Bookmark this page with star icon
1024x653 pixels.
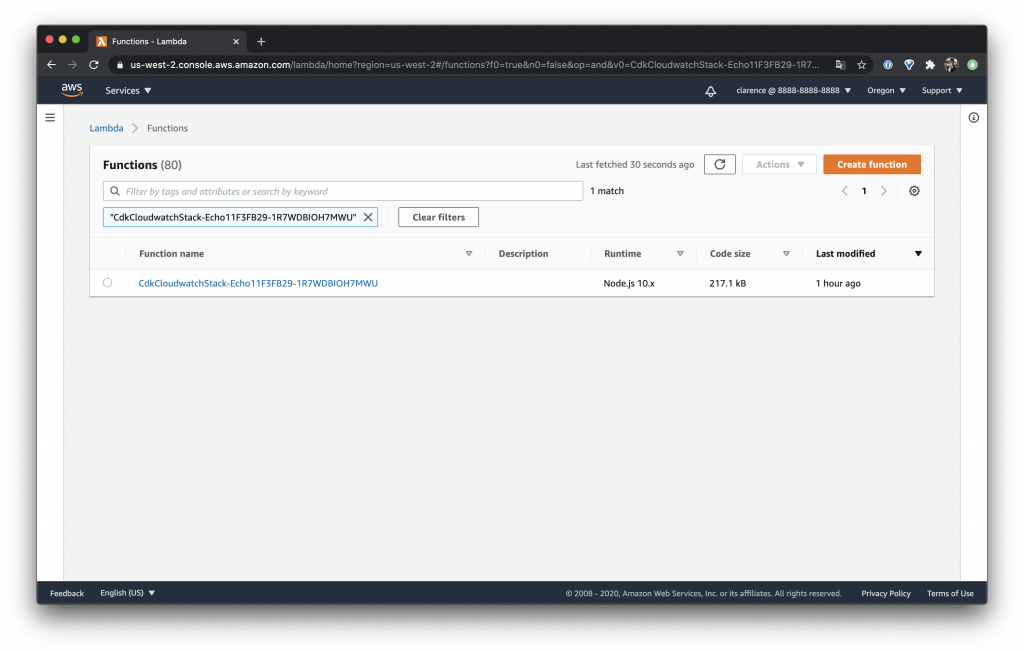point(861,65)
